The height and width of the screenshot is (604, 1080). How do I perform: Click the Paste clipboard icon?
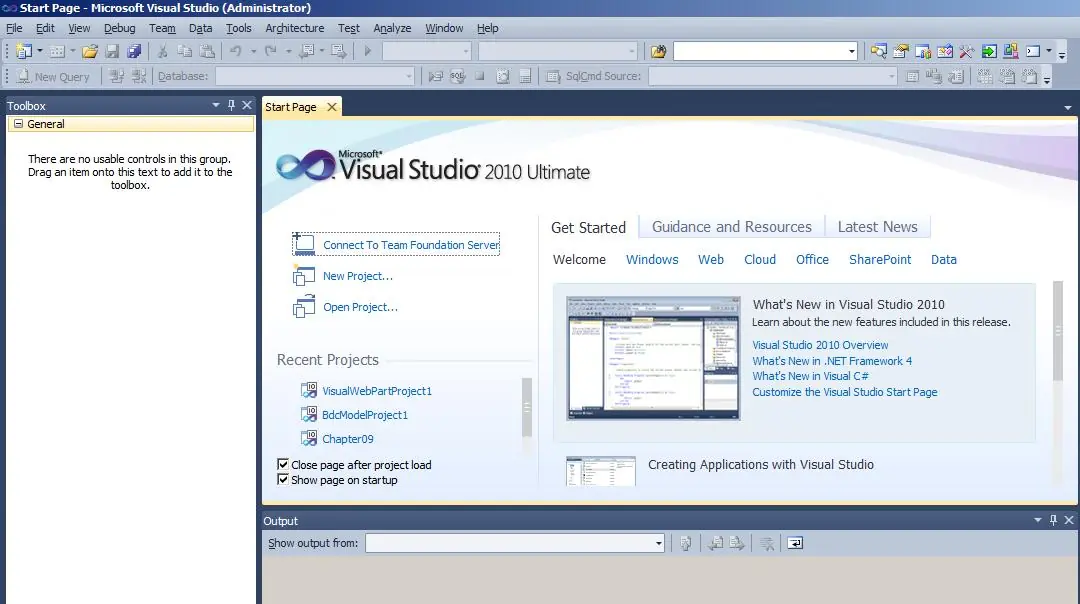coord(207,51)
